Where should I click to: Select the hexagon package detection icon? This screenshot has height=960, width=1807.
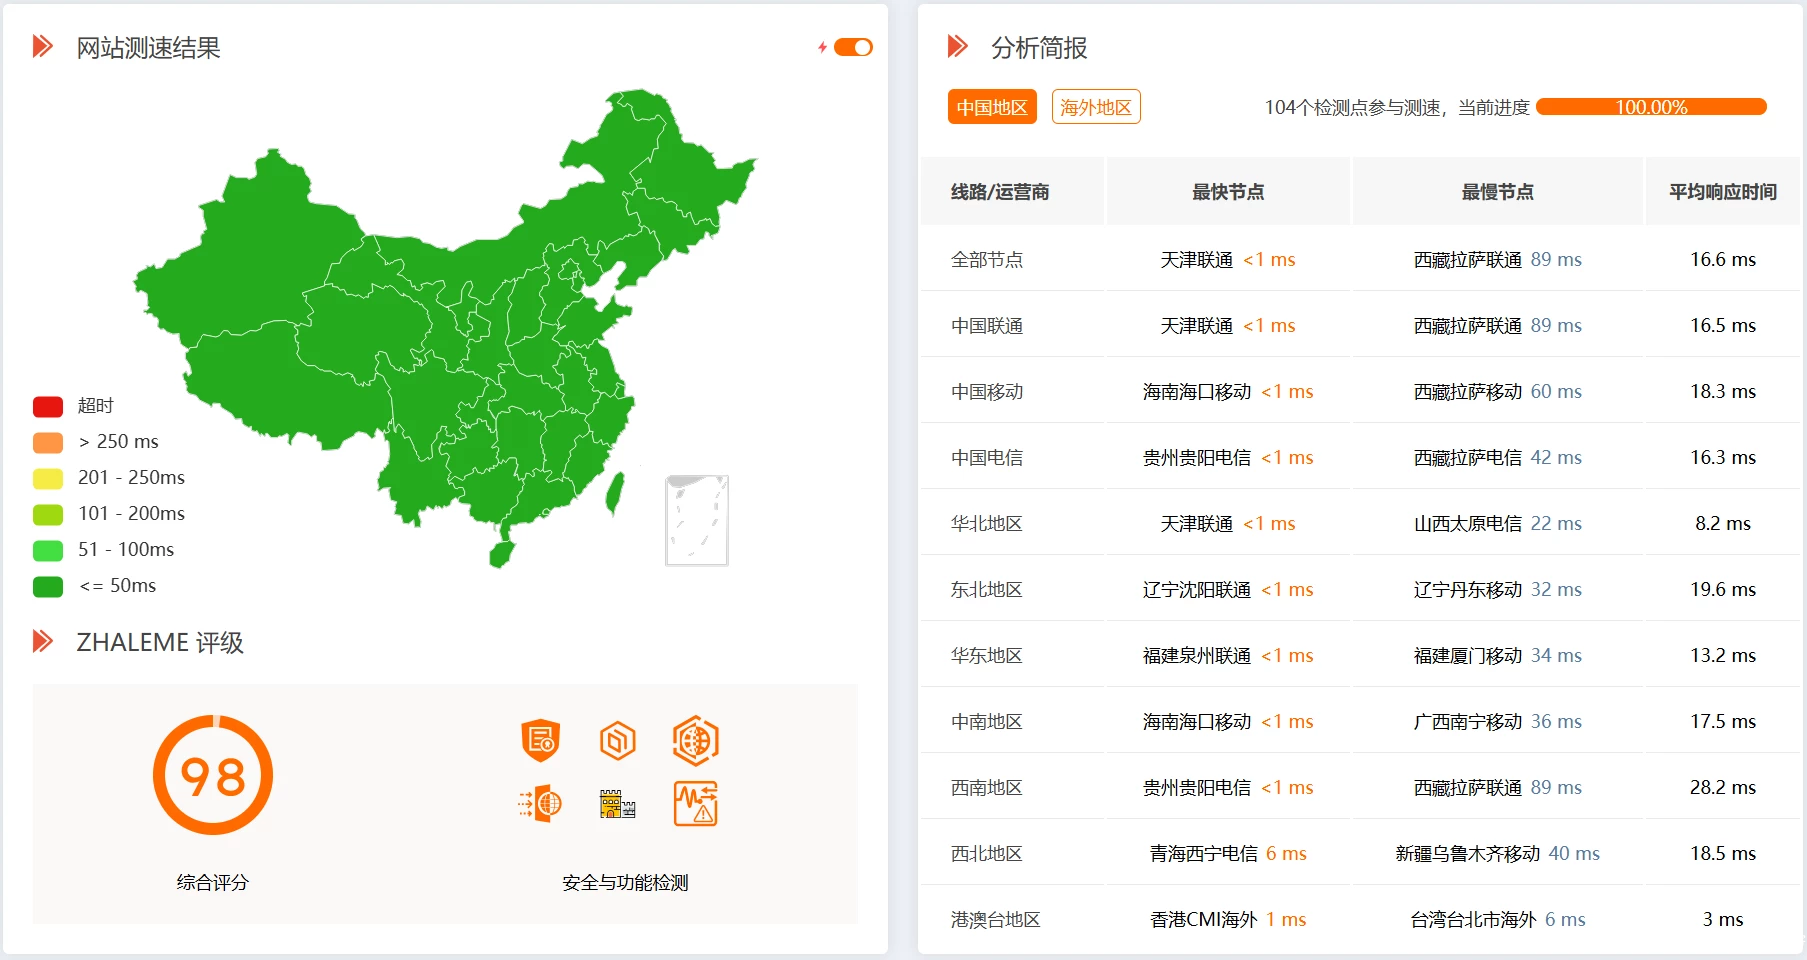click(618, 741)
